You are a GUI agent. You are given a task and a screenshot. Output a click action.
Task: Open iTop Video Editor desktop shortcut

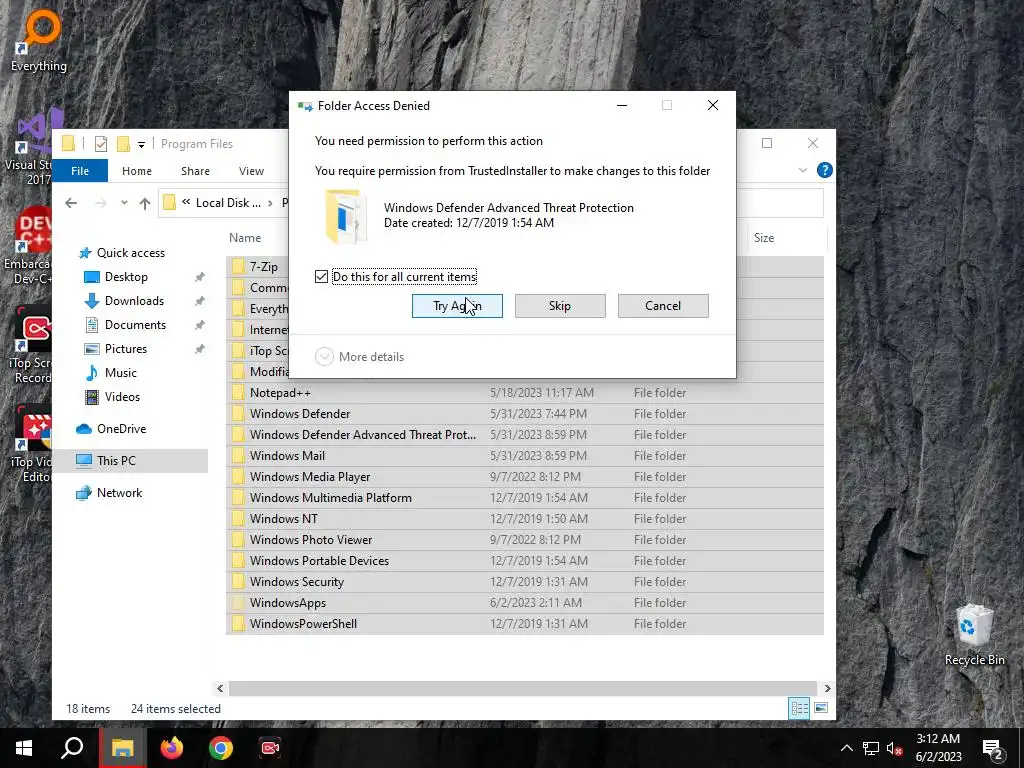tap(31, 444)
